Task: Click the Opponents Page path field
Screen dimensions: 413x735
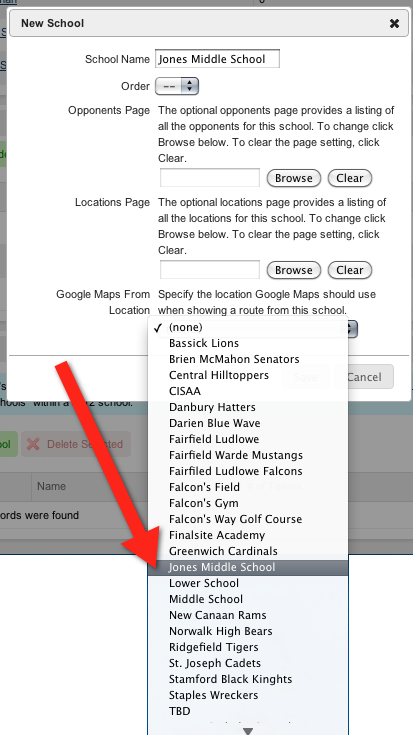Action: click(210, 178)
